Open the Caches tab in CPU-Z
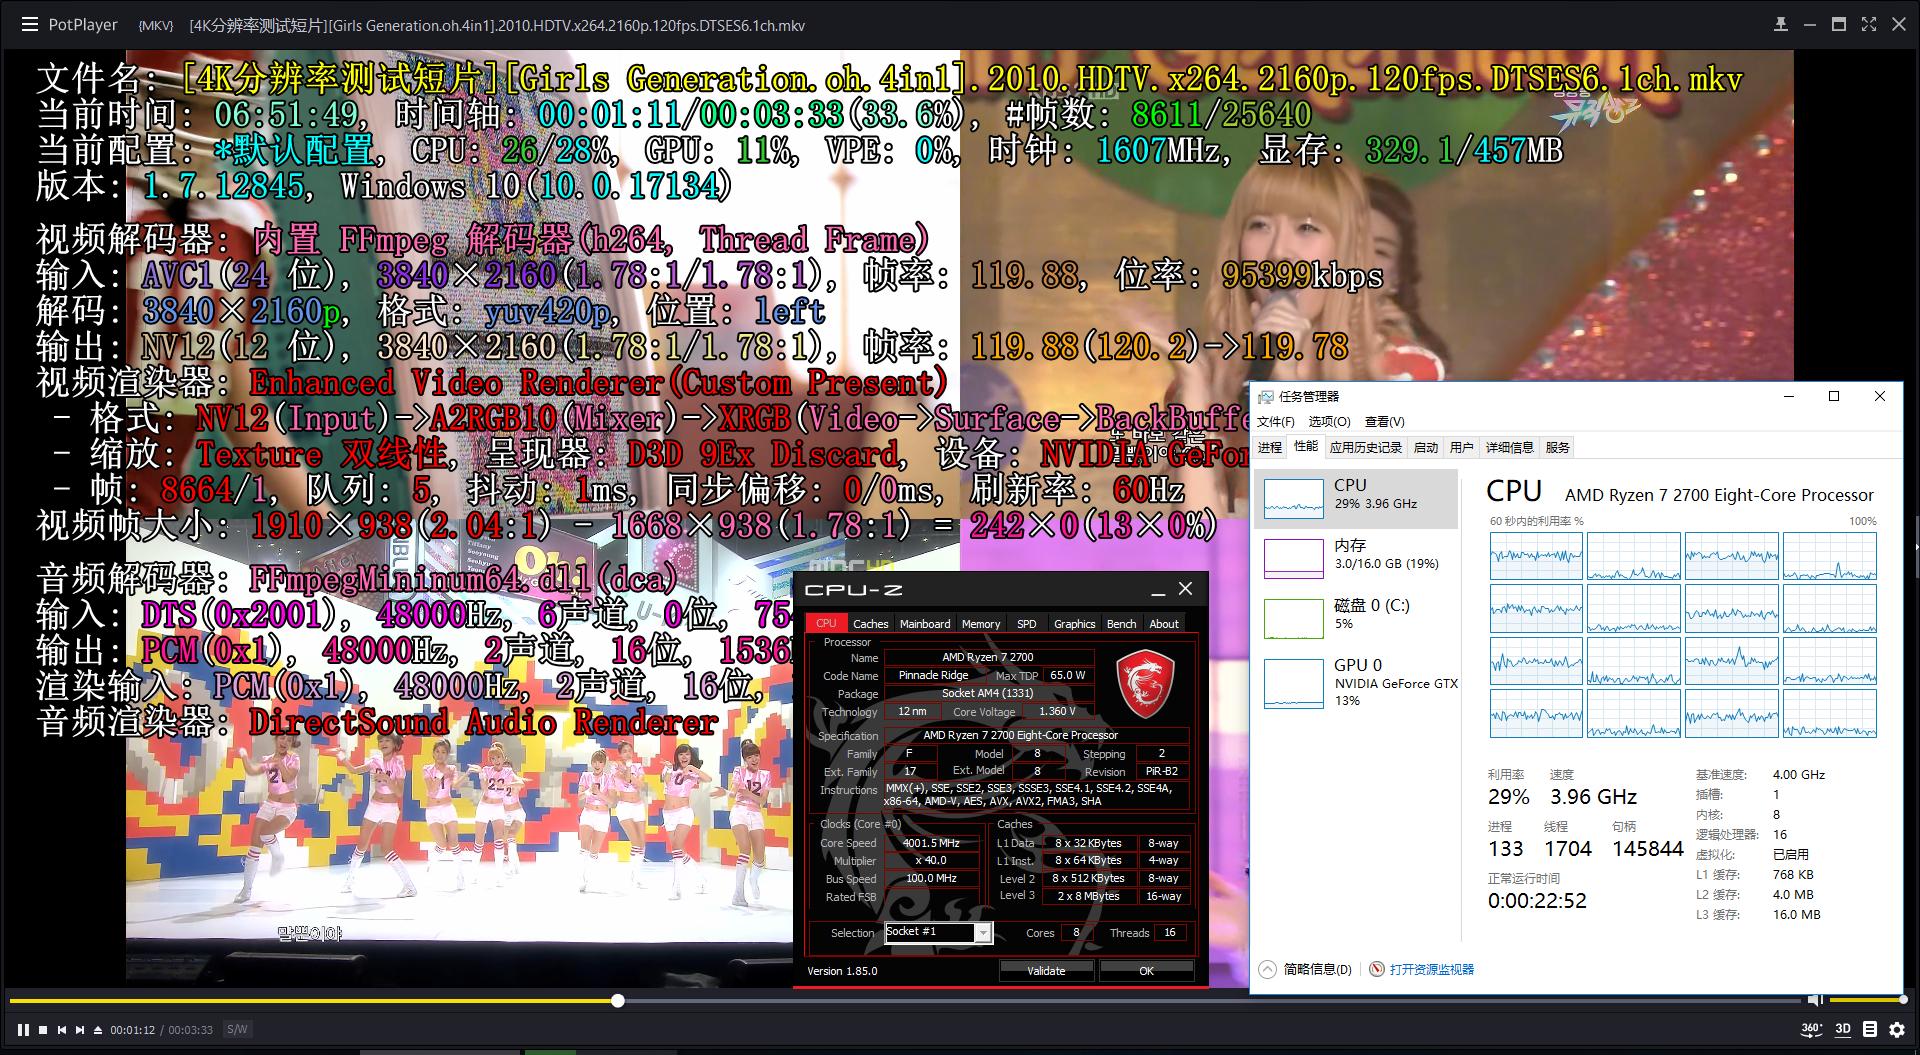This screenshot has height=1055, width=1920. [x=871, y=623]
